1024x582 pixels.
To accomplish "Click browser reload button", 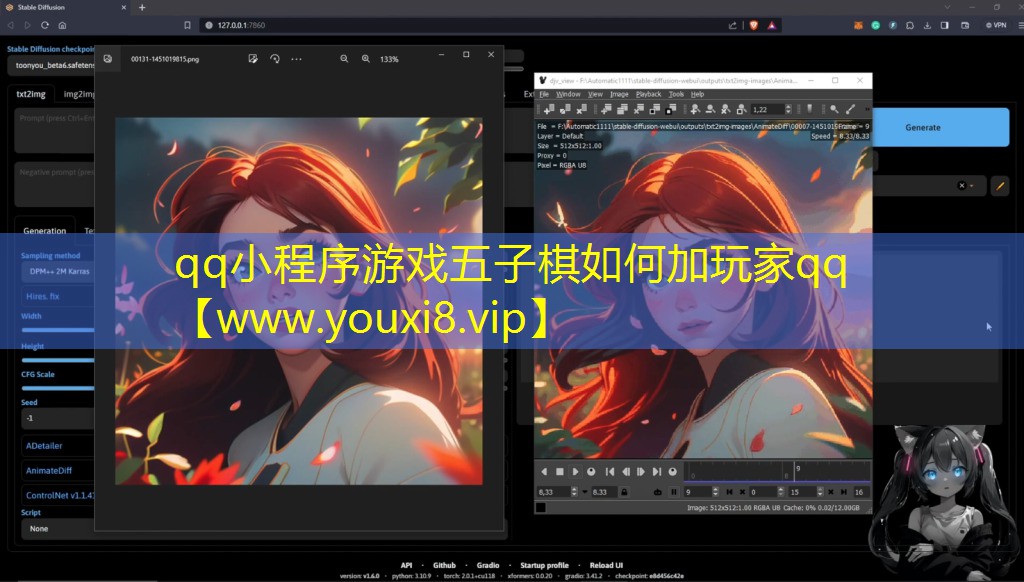I will pyautogui.click(x=44, y=25).
